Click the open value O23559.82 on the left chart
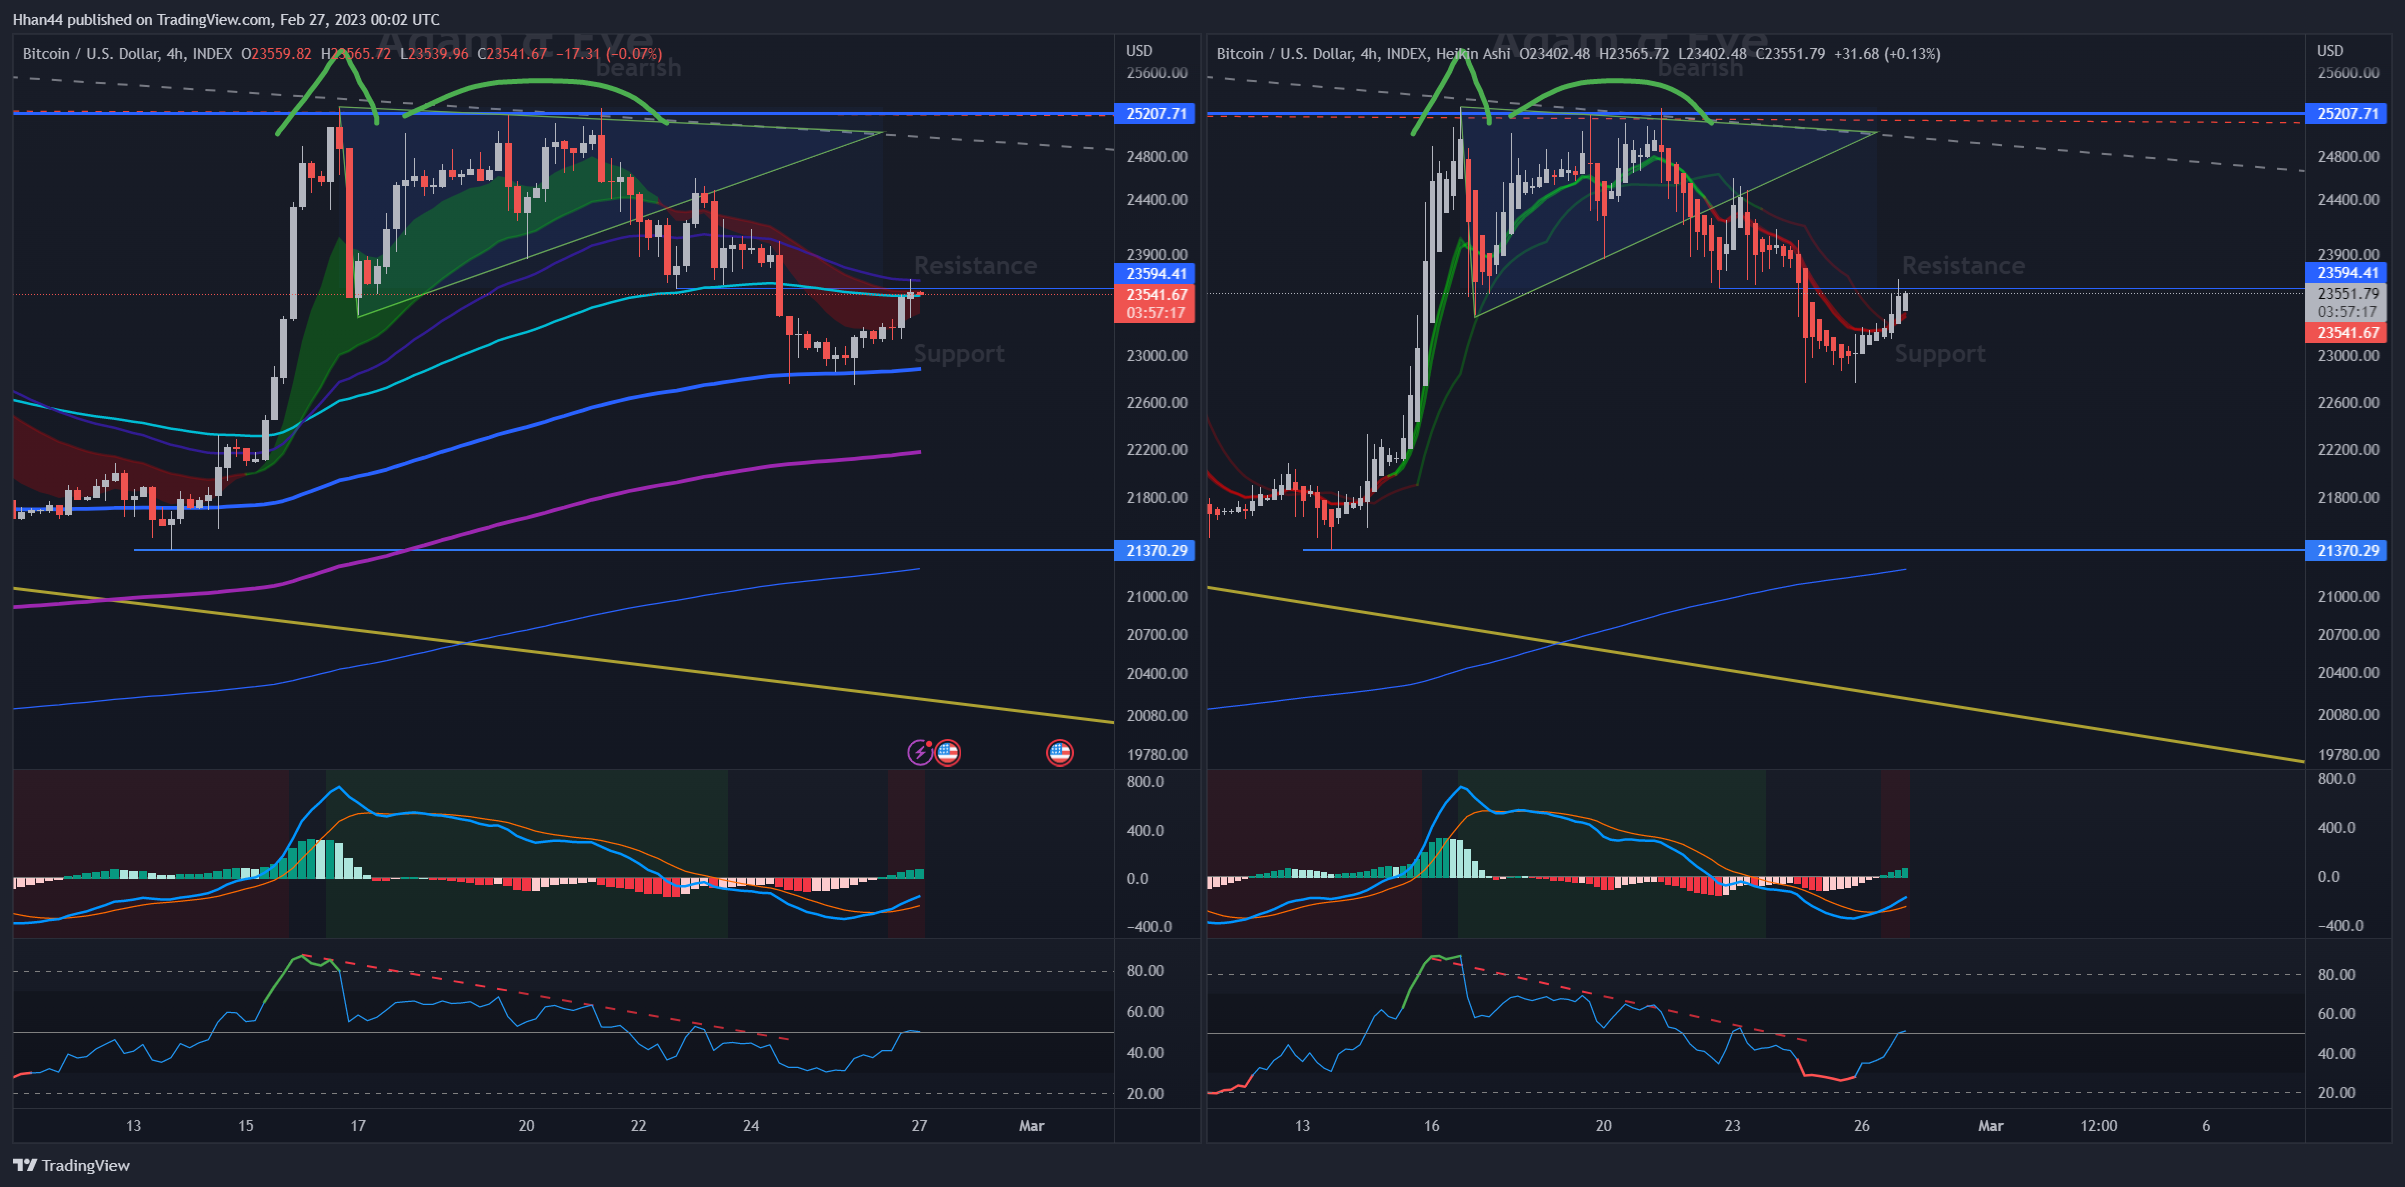 click(276, 54)
